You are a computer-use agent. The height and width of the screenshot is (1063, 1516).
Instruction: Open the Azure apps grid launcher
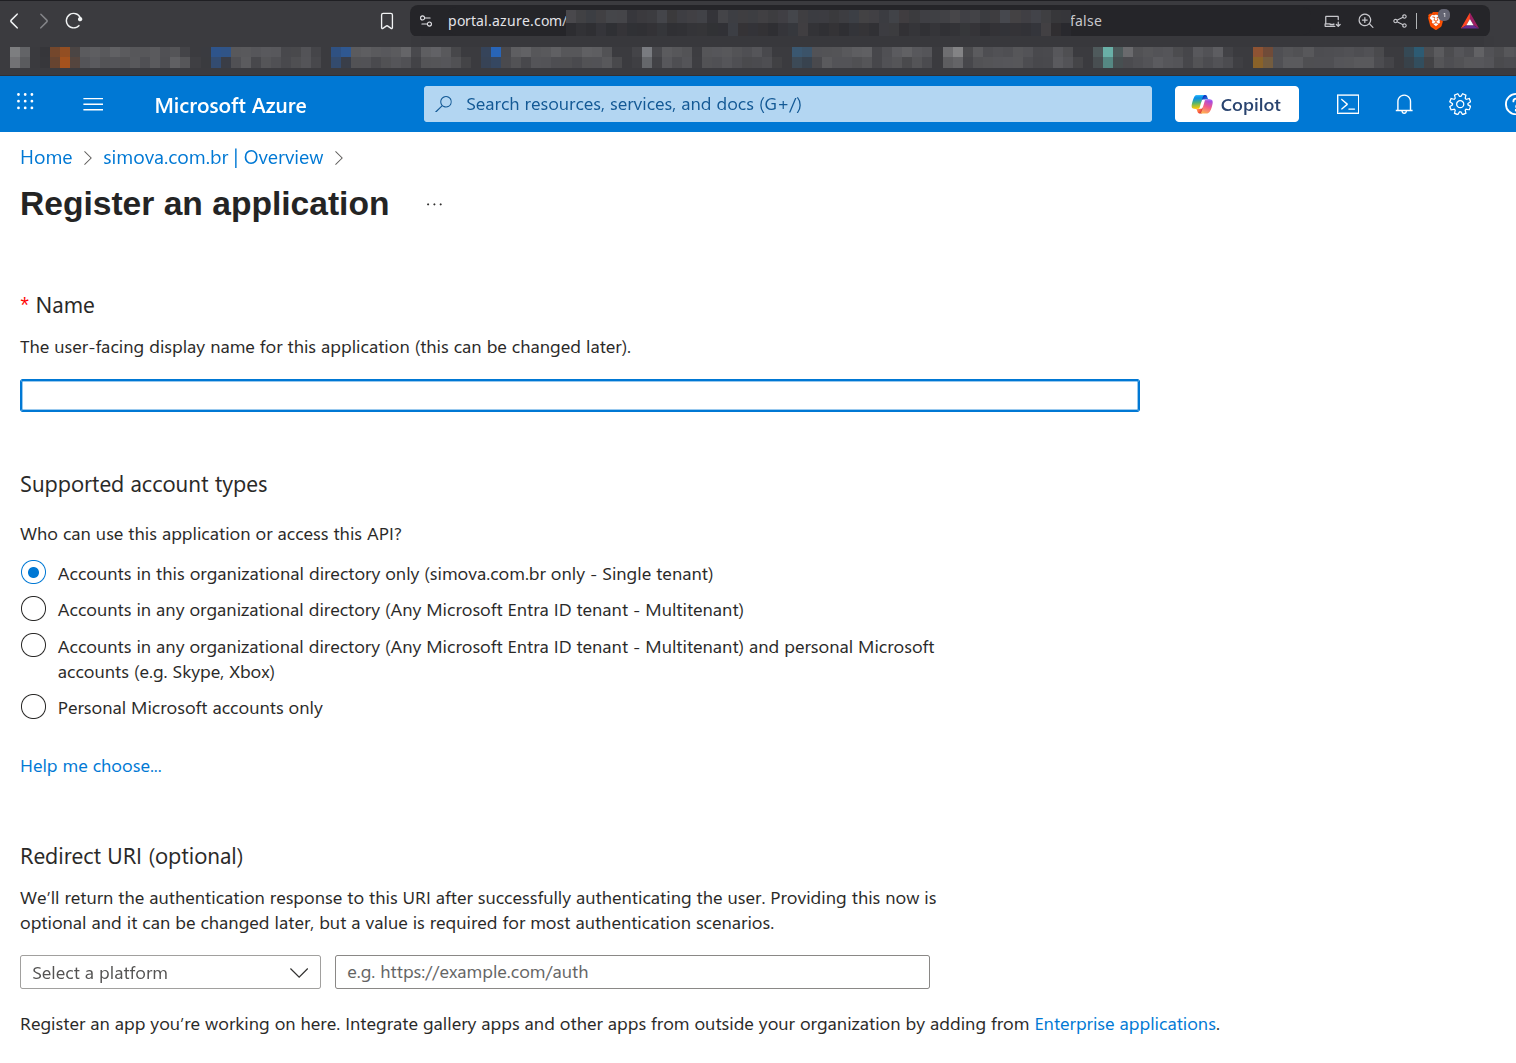[26, 103]
